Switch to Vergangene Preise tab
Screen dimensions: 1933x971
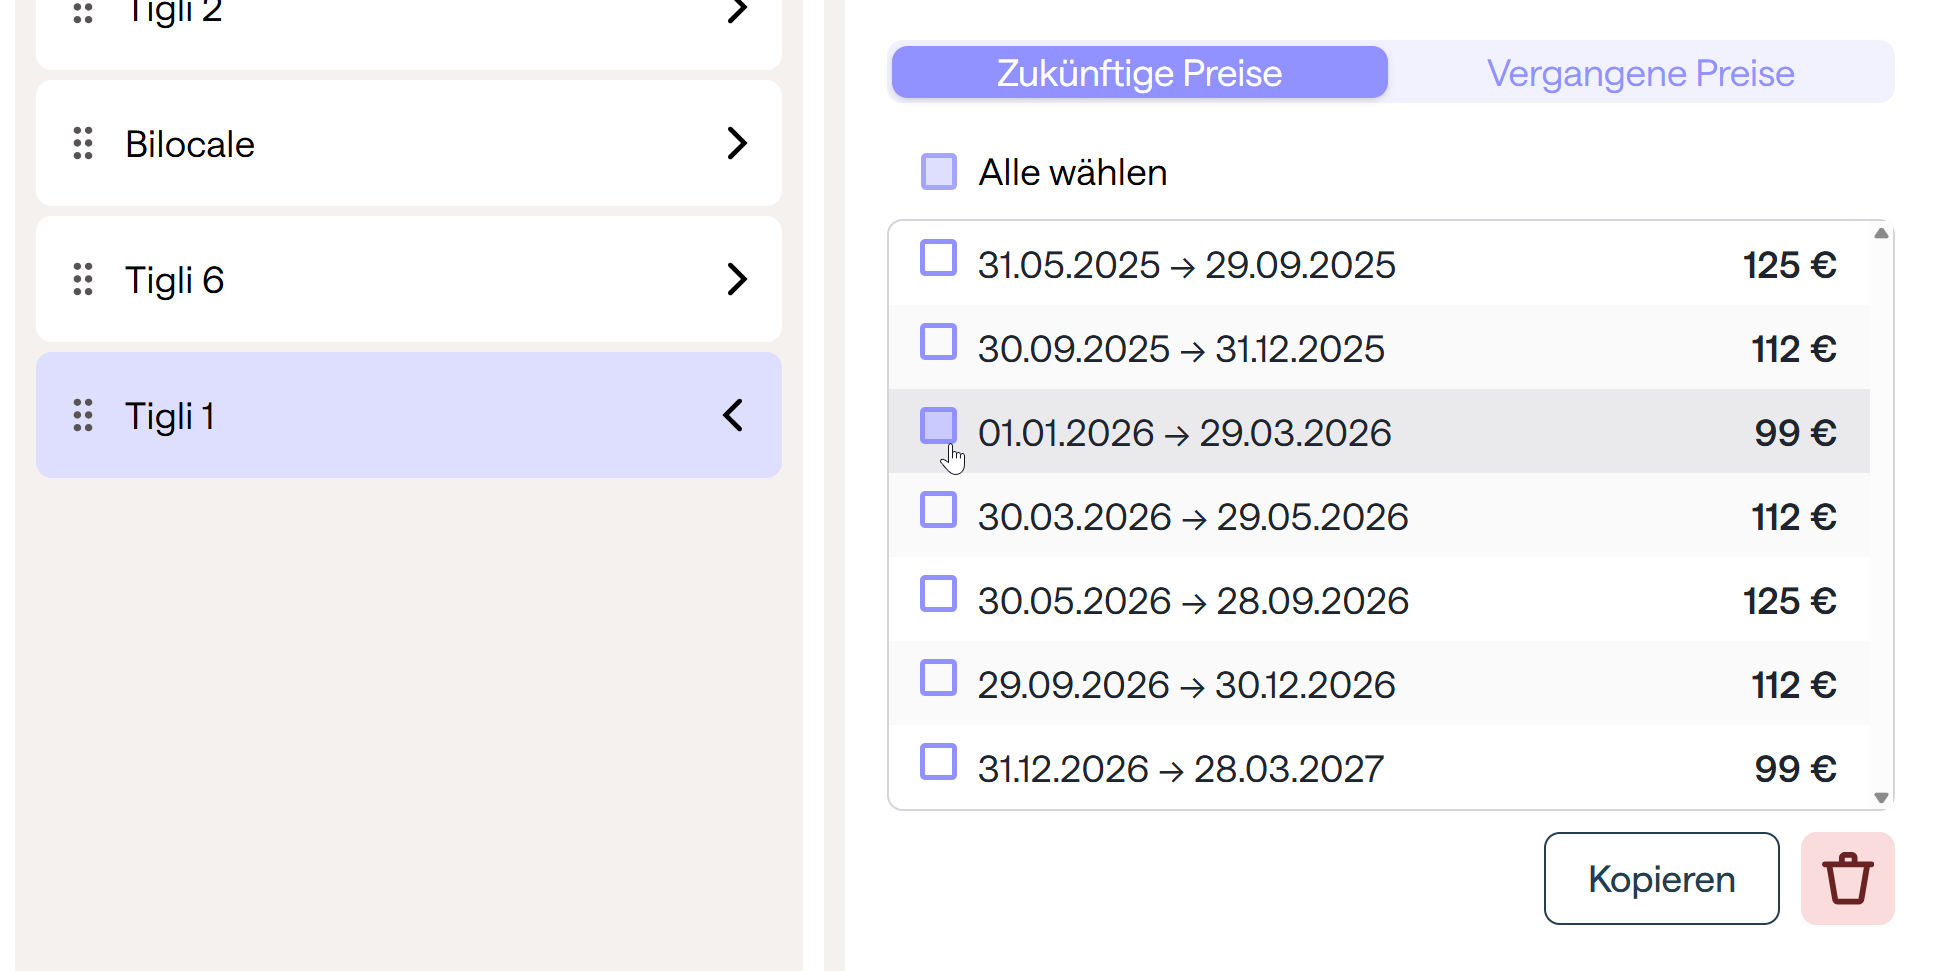[x=1640, y=73]
